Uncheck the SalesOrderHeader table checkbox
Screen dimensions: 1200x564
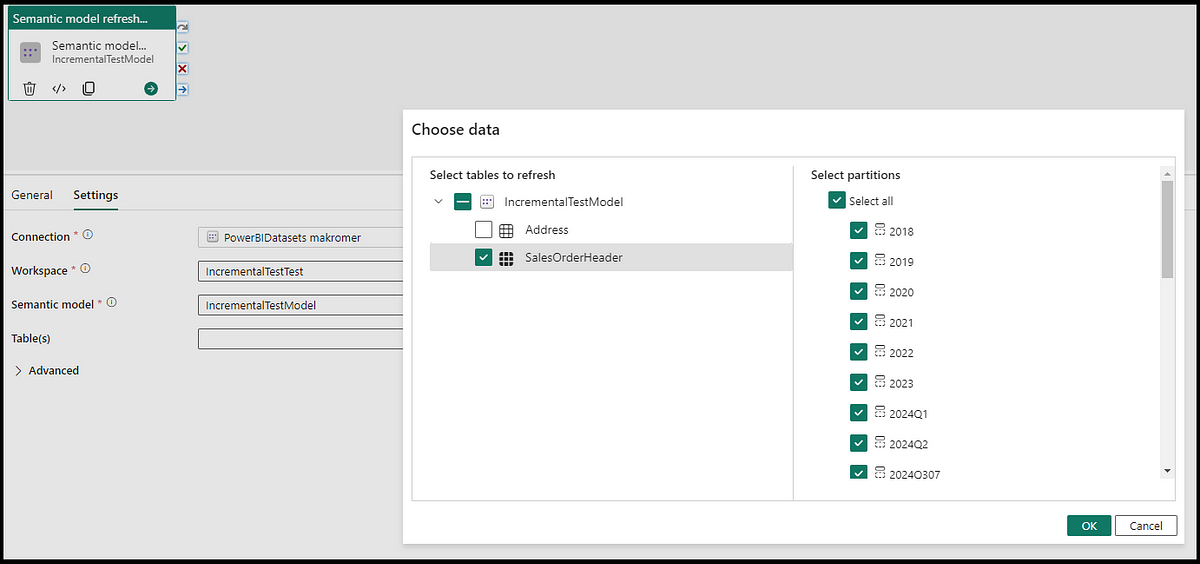click(x=484, y=258)
